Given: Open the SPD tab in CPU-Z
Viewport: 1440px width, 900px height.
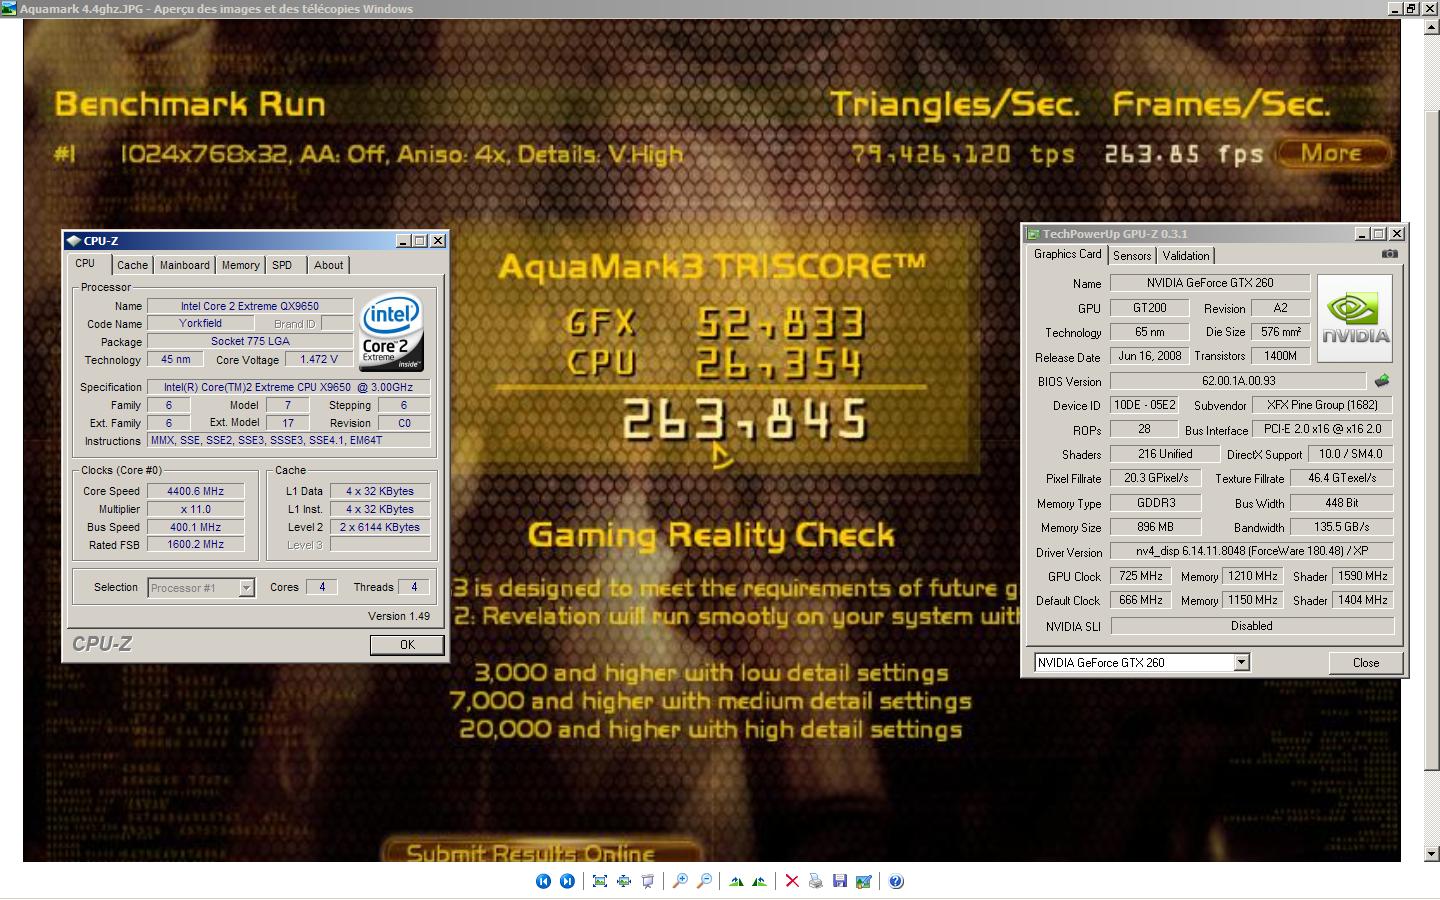Looking at the screenshot, I should click(x=282, y=265).
